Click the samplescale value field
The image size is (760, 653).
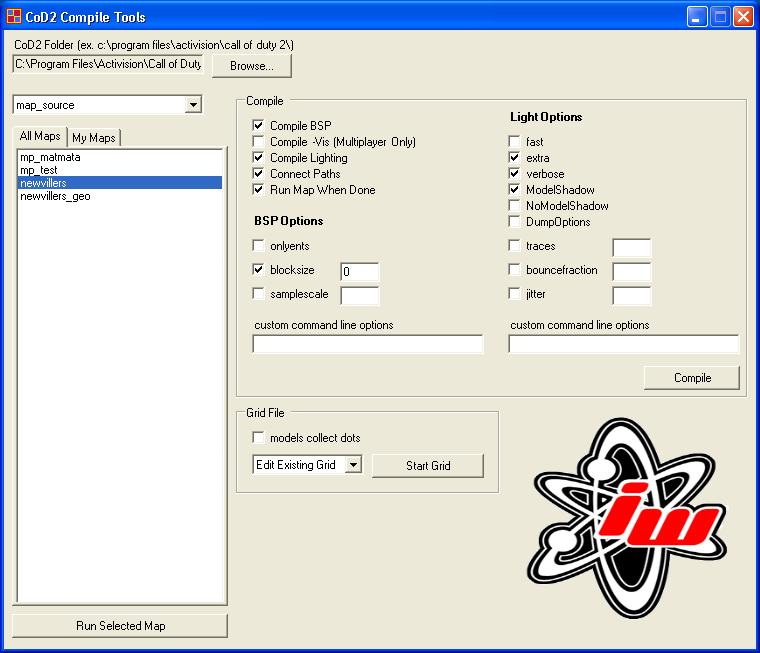[360, 295]
